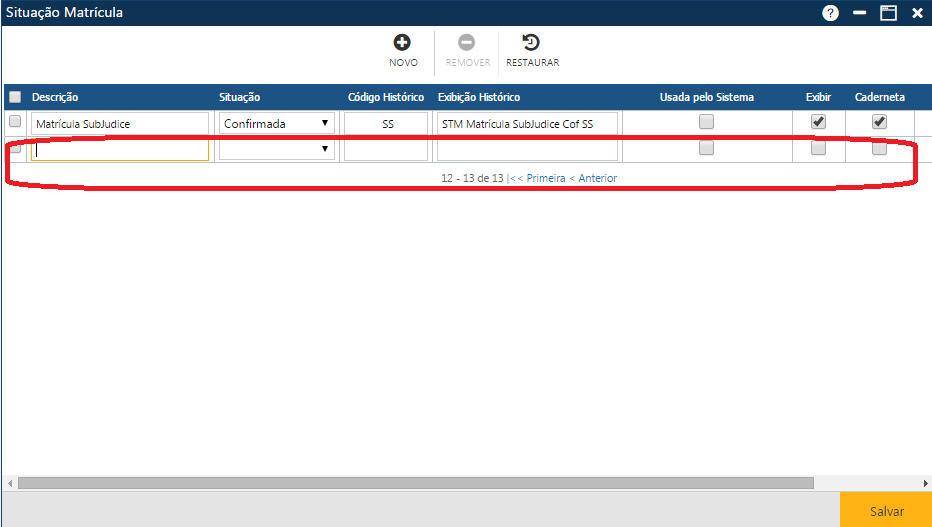This screenshot has height=527, width=932.
Task: Open the Confirmada Situação dropdown
Action: (277, 124)
